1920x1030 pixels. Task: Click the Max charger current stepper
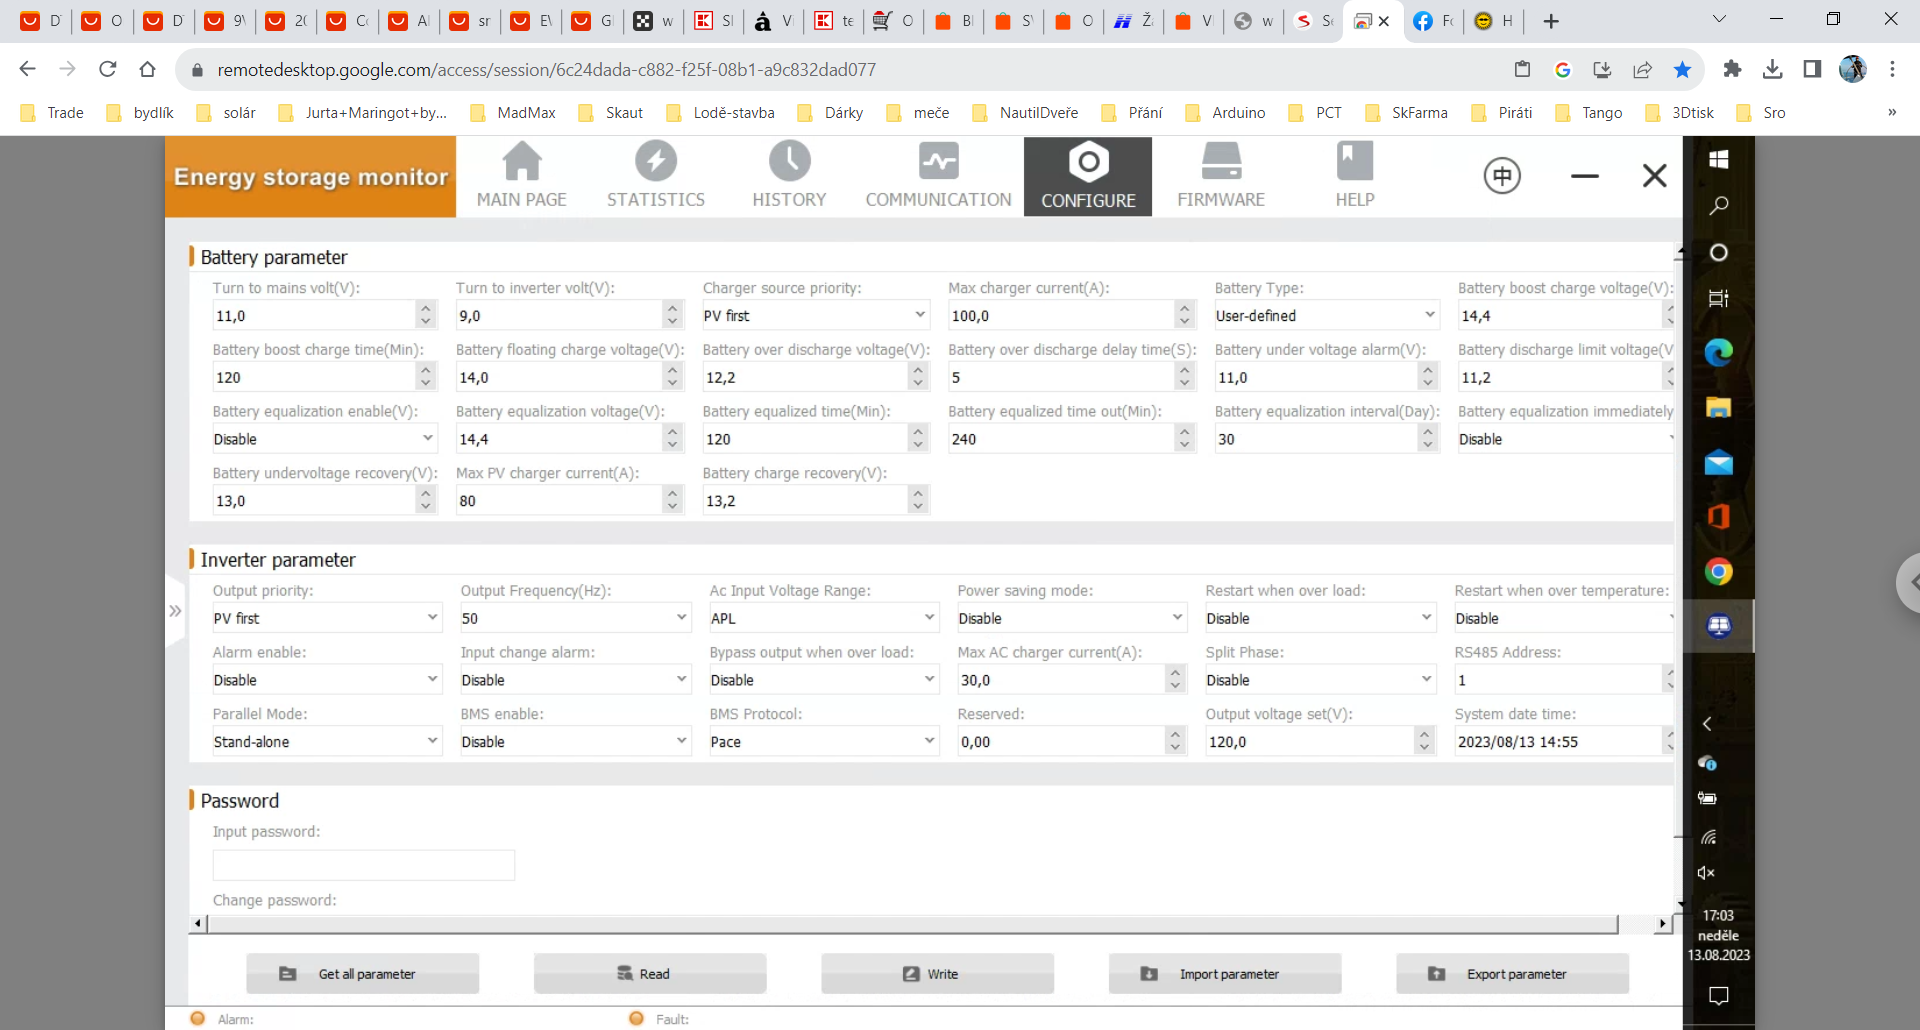[x=1185, y=316]
